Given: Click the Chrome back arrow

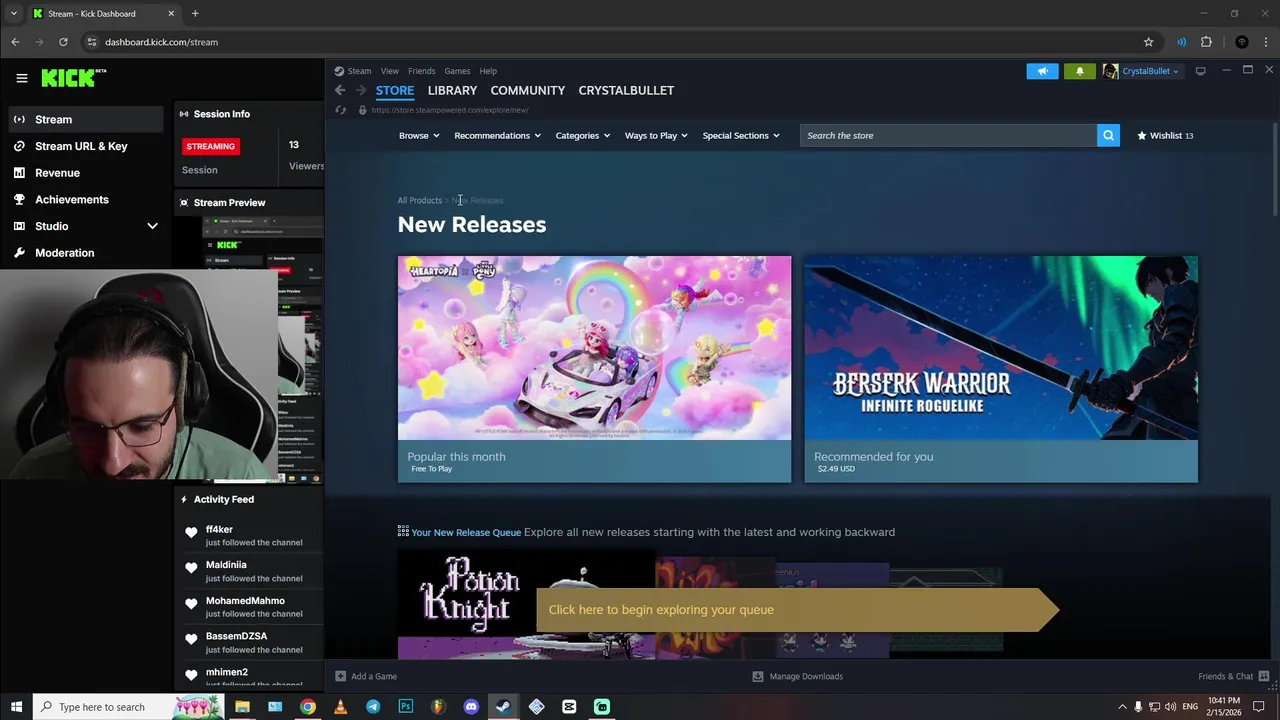Looking at the screenshot, I should [15, 42].
